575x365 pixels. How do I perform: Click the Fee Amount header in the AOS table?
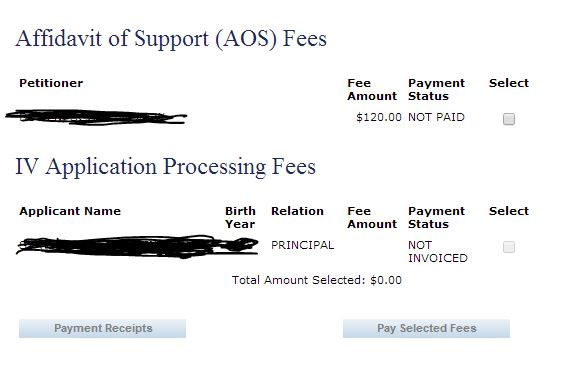pyautogui.click(x=372, y=90)
